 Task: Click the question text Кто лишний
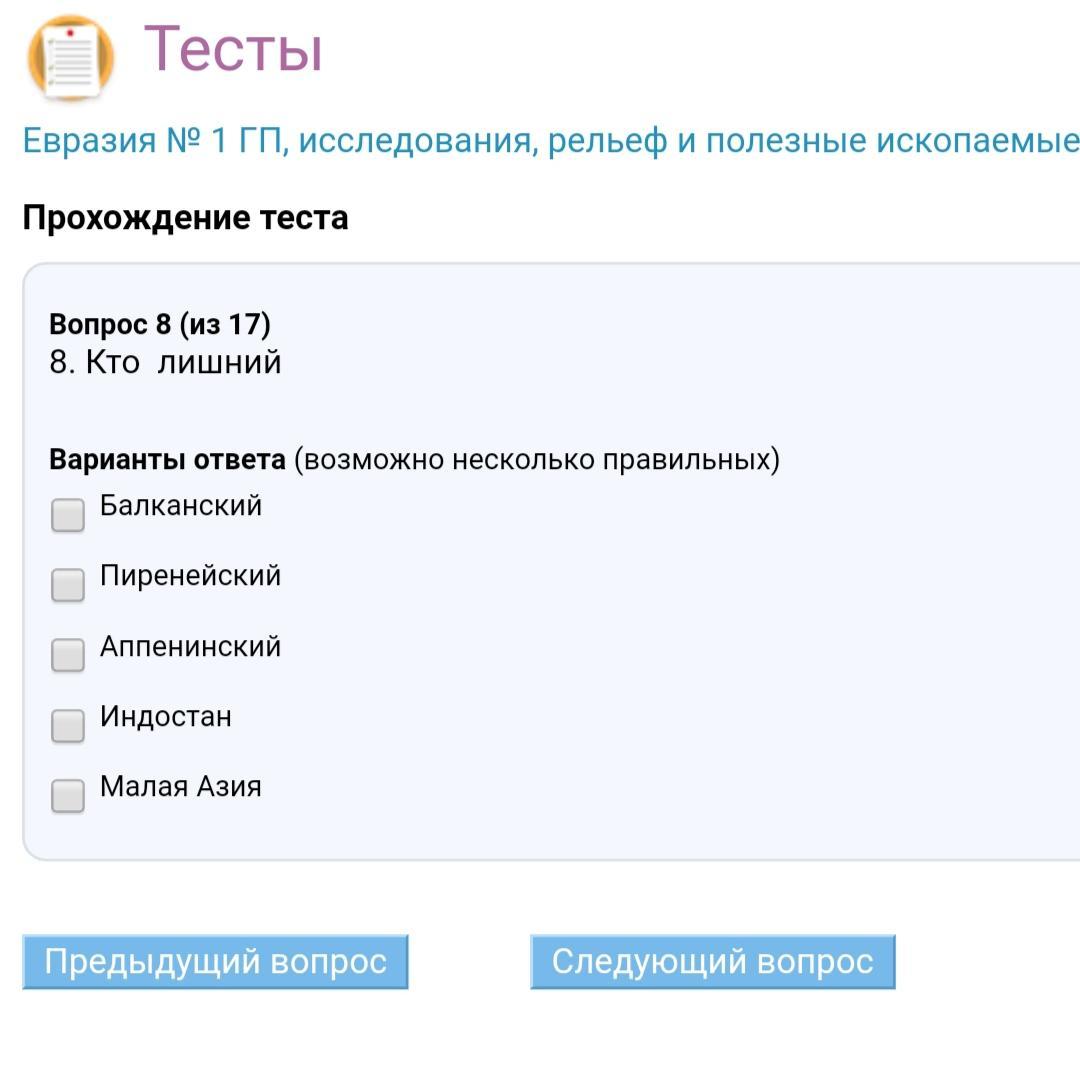coord(166,362)
